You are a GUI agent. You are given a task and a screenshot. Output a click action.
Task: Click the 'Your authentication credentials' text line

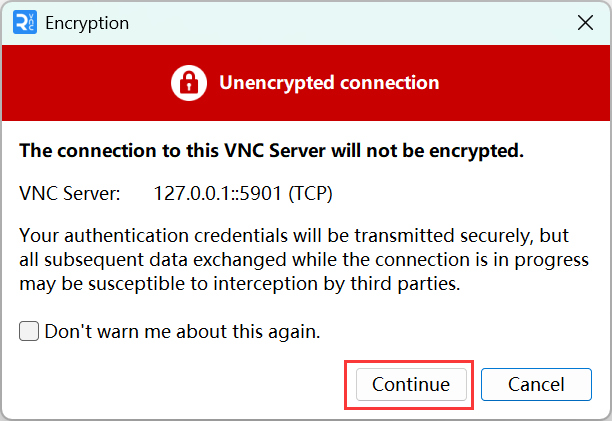(x=294, y=236)
